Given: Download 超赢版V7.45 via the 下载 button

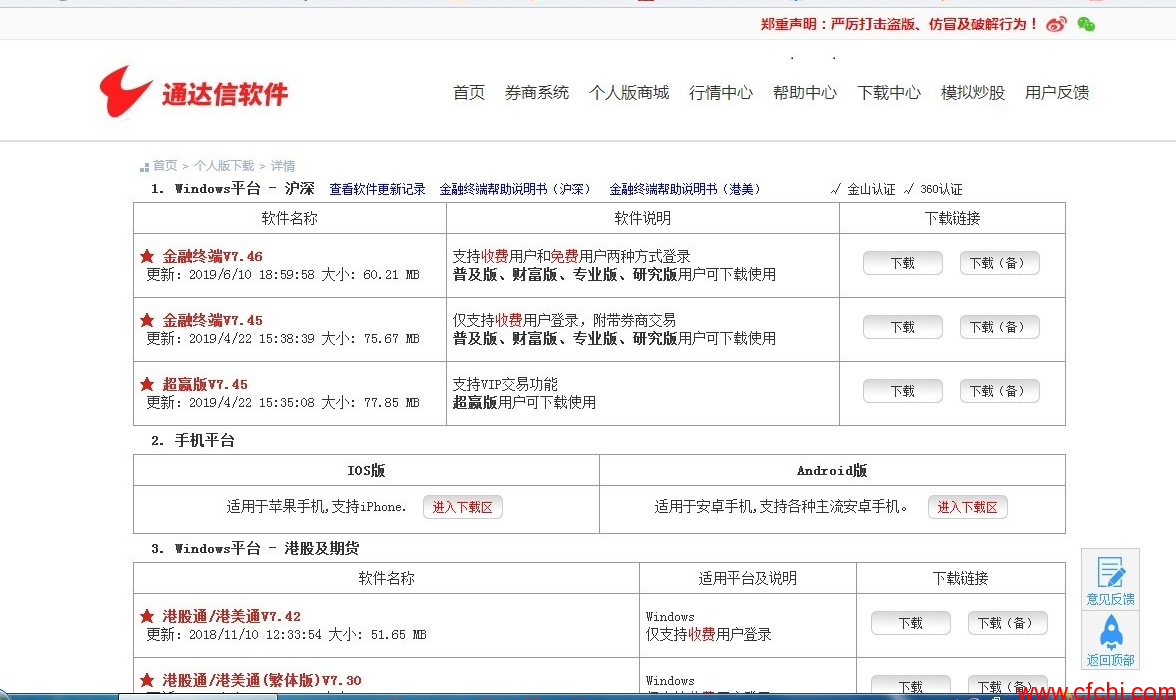Looking at the screenshot, I should click(902, 391).
